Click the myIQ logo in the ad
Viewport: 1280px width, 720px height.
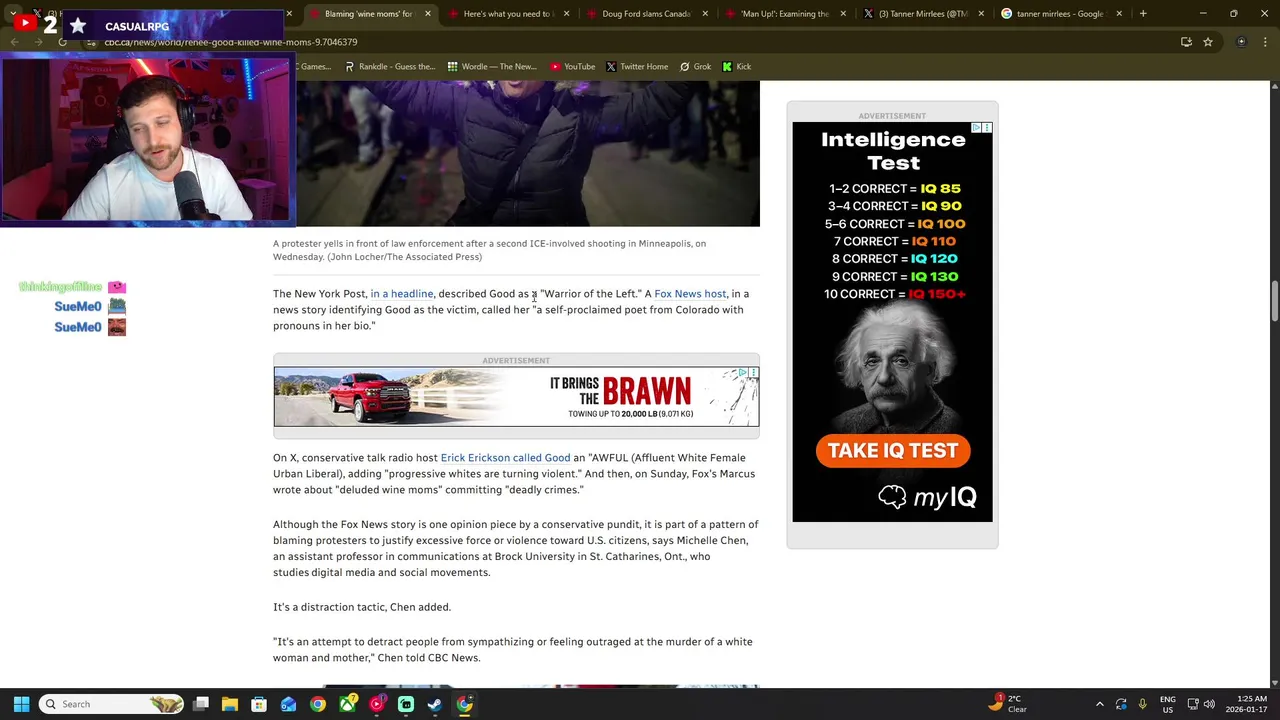pos(927,497)
